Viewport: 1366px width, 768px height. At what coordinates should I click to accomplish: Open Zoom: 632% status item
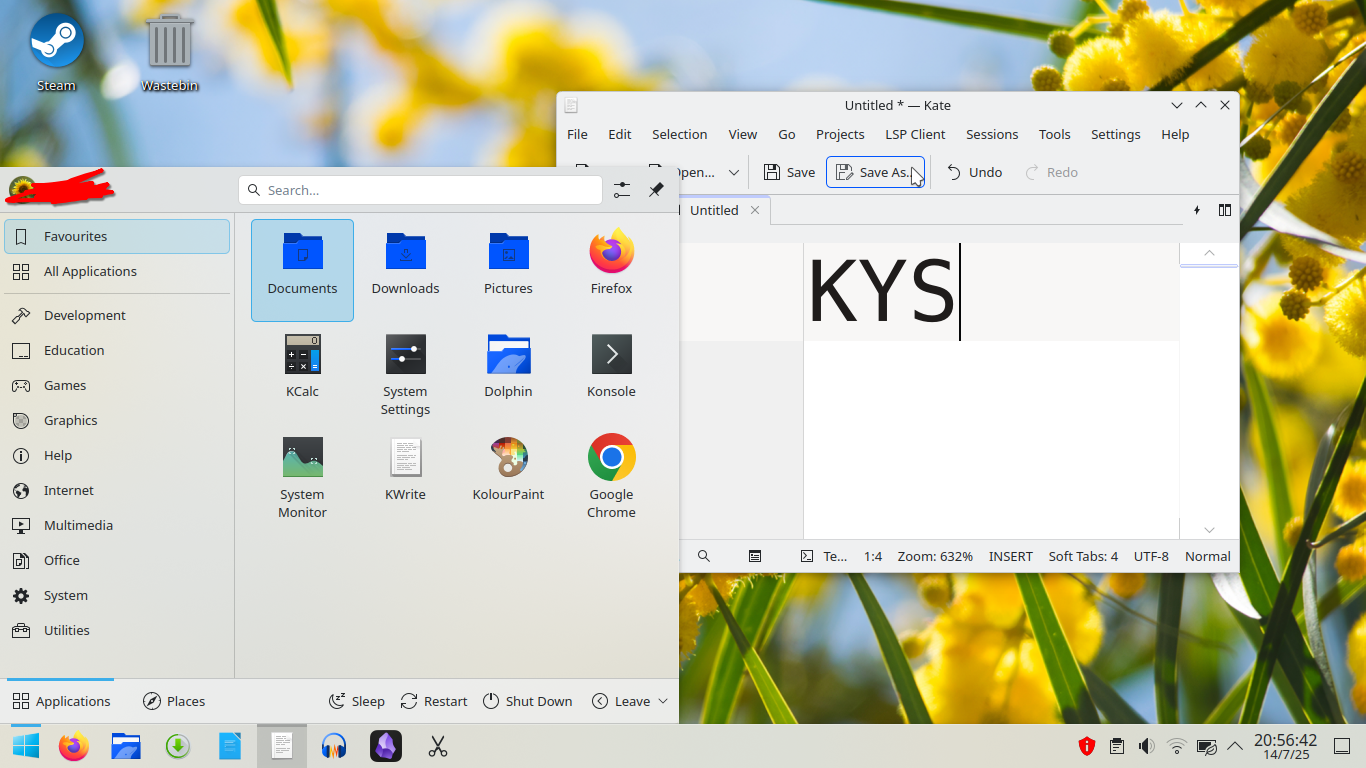tap(935, 556)
